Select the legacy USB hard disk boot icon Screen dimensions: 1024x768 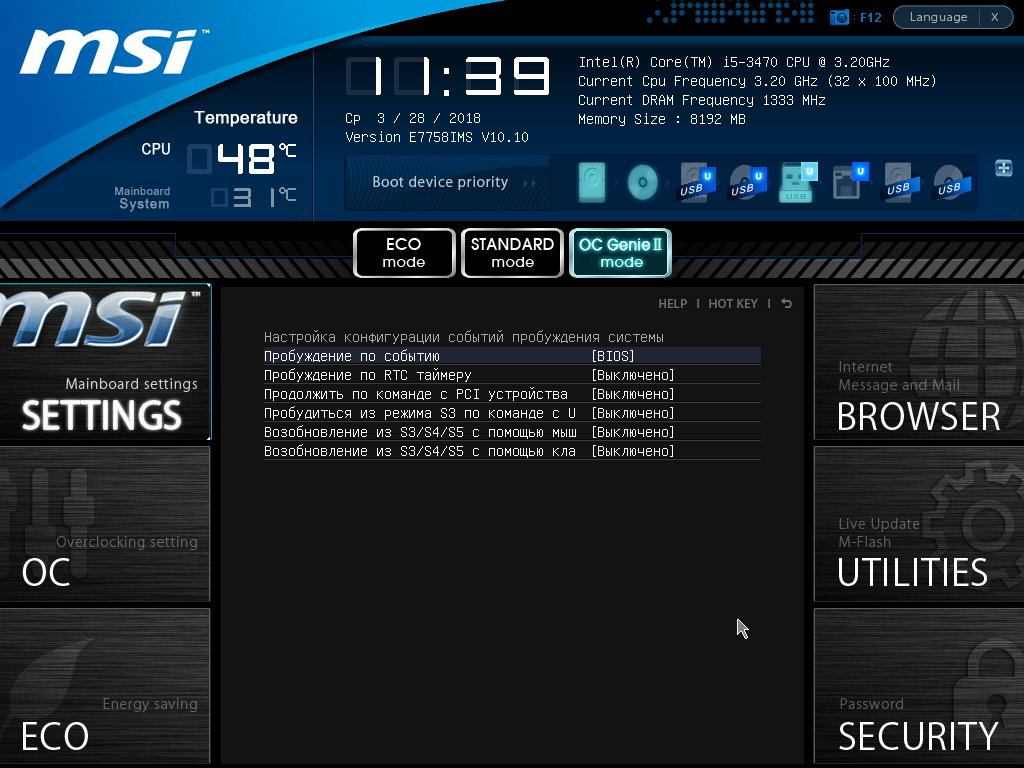pyautogui.click(x=902, y=182)
